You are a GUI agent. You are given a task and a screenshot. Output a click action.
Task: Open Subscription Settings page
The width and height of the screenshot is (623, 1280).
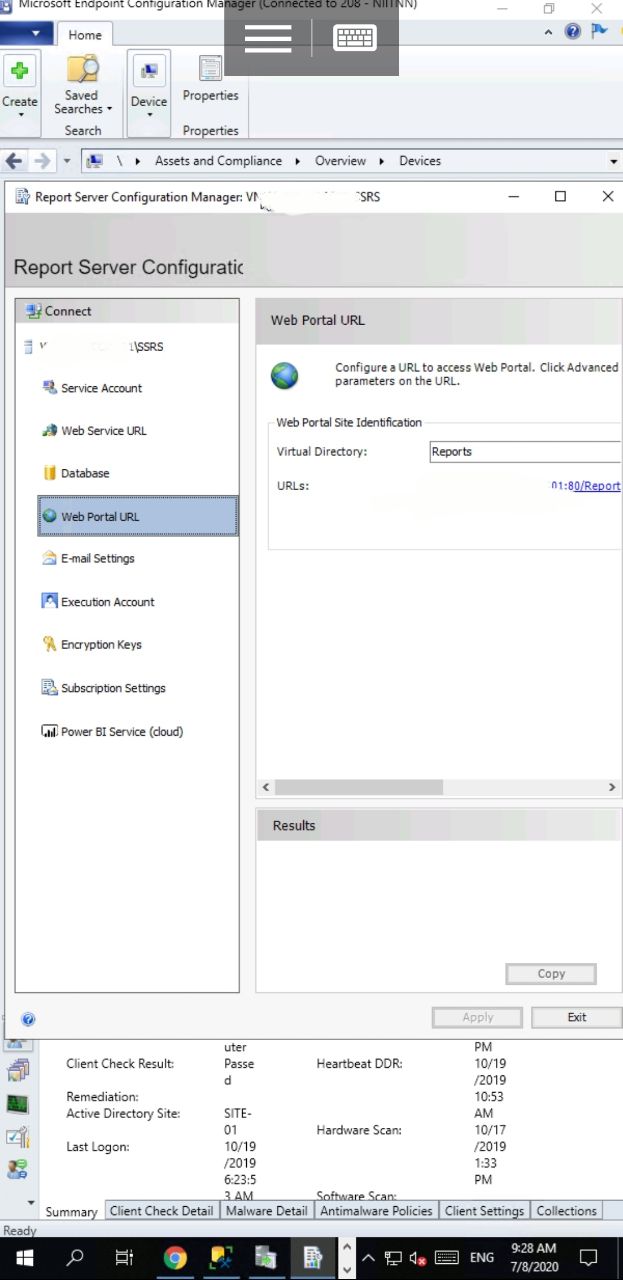tap(103, 688)
